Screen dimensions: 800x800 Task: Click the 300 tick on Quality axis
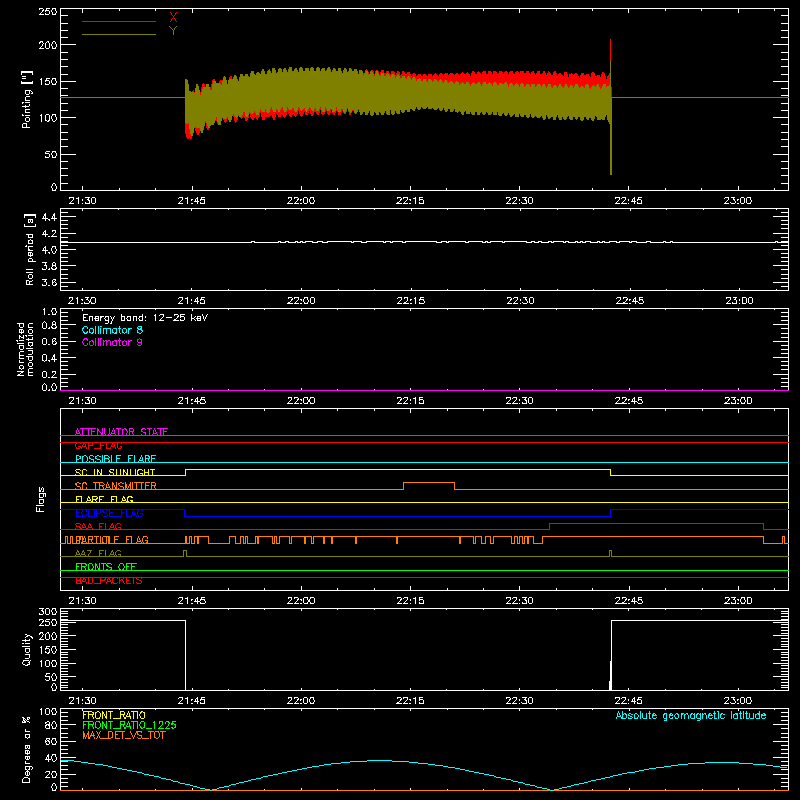(x=48, y=611)
